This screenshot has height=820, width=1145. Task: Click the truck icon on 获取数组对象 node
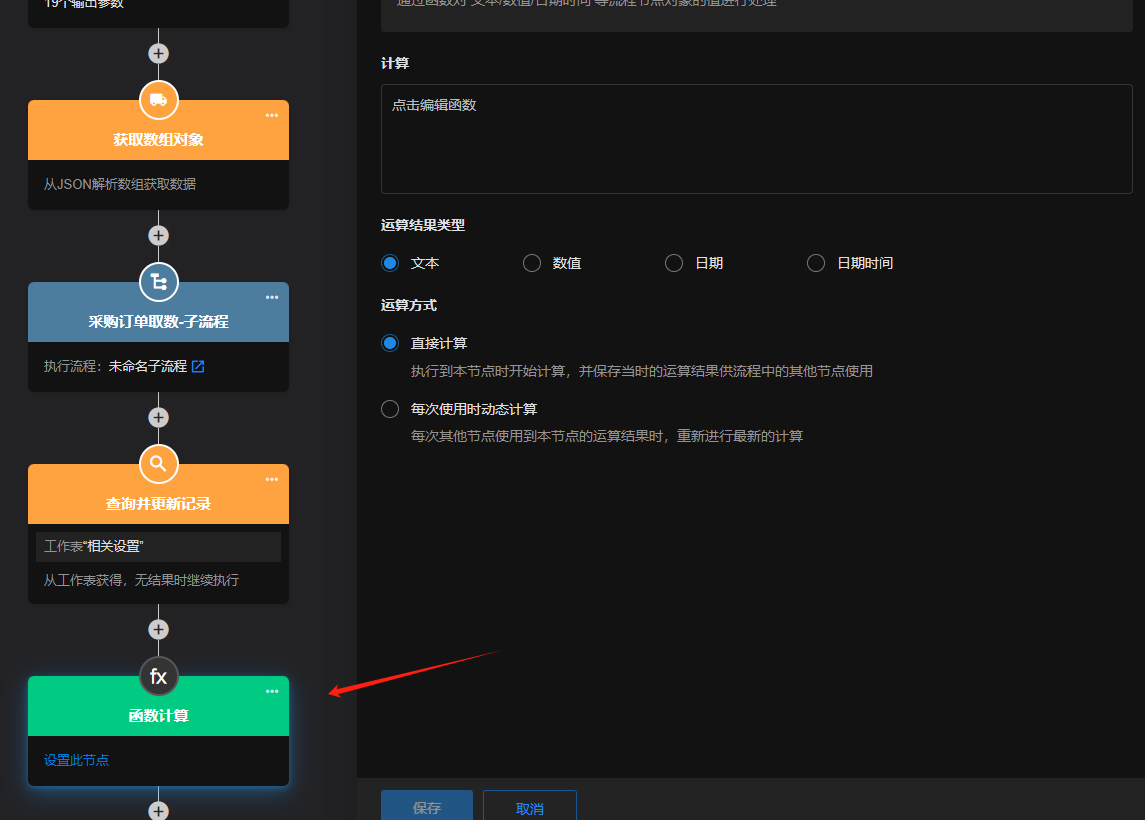[x=158, y=100]
